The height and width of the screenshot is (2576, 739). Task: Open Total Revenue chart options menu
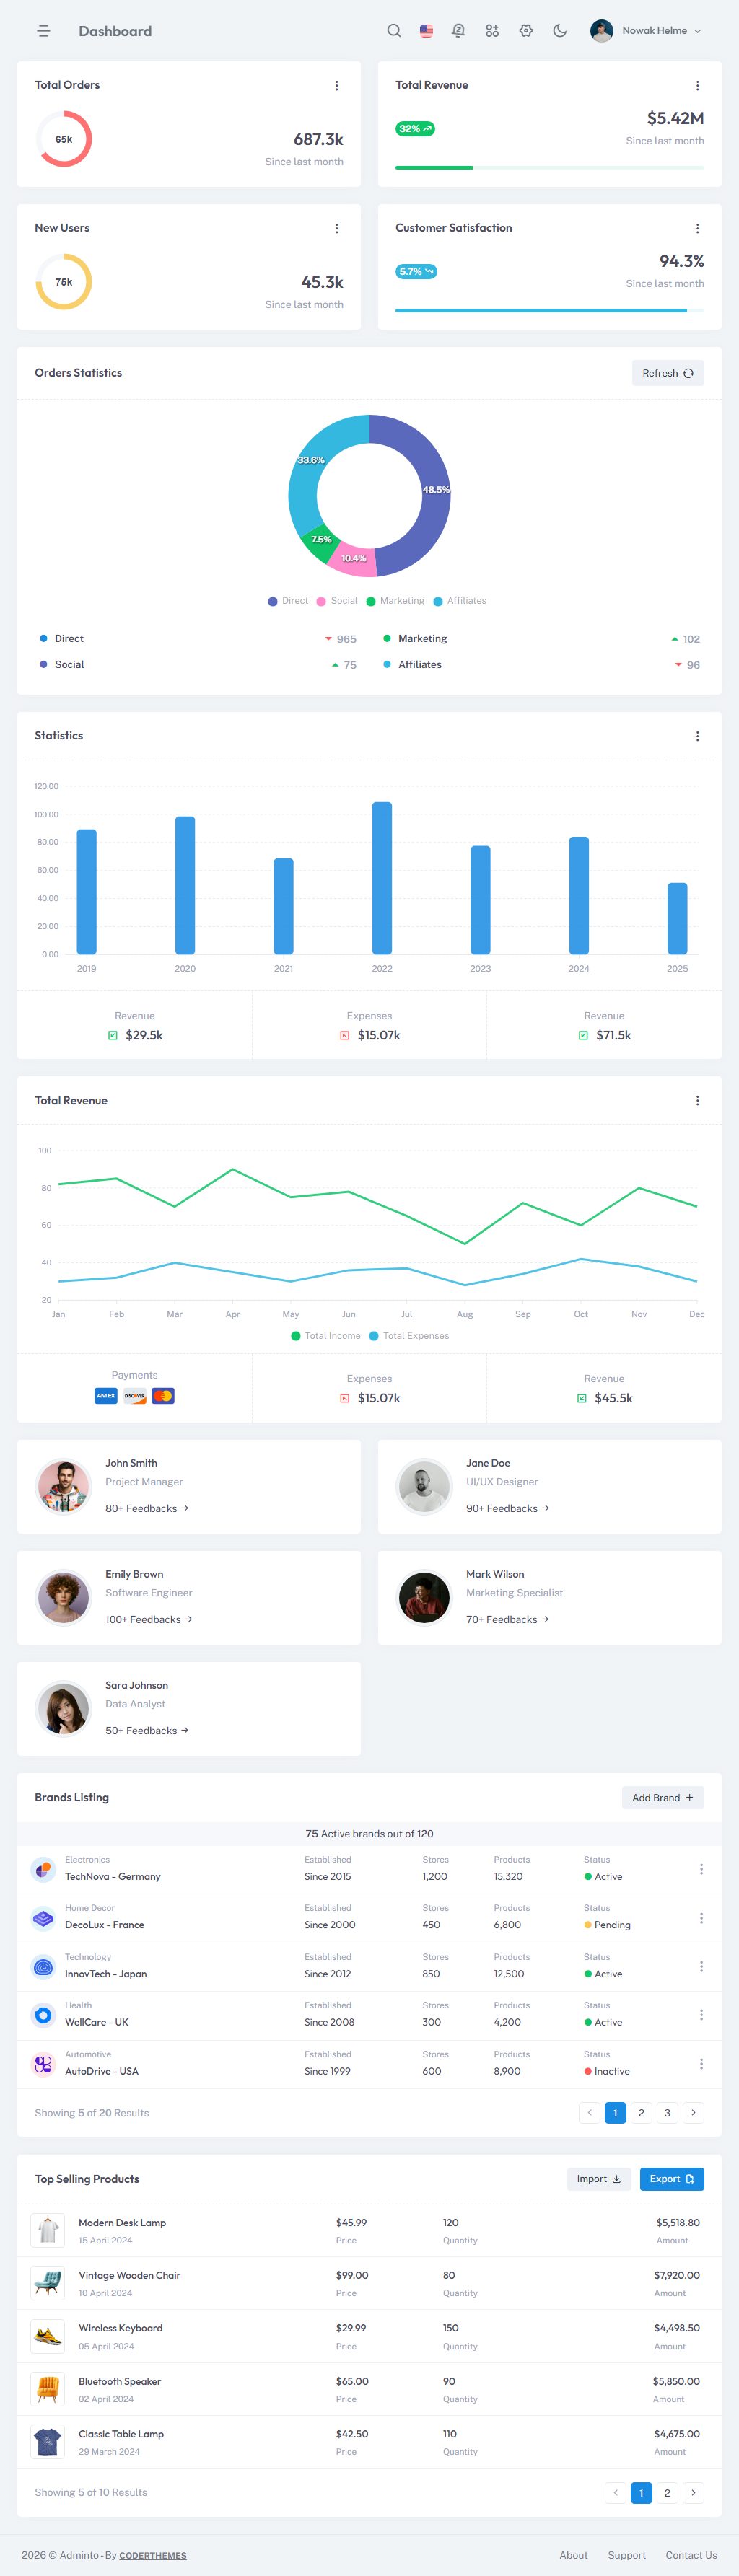click(x=697, y=1101)
